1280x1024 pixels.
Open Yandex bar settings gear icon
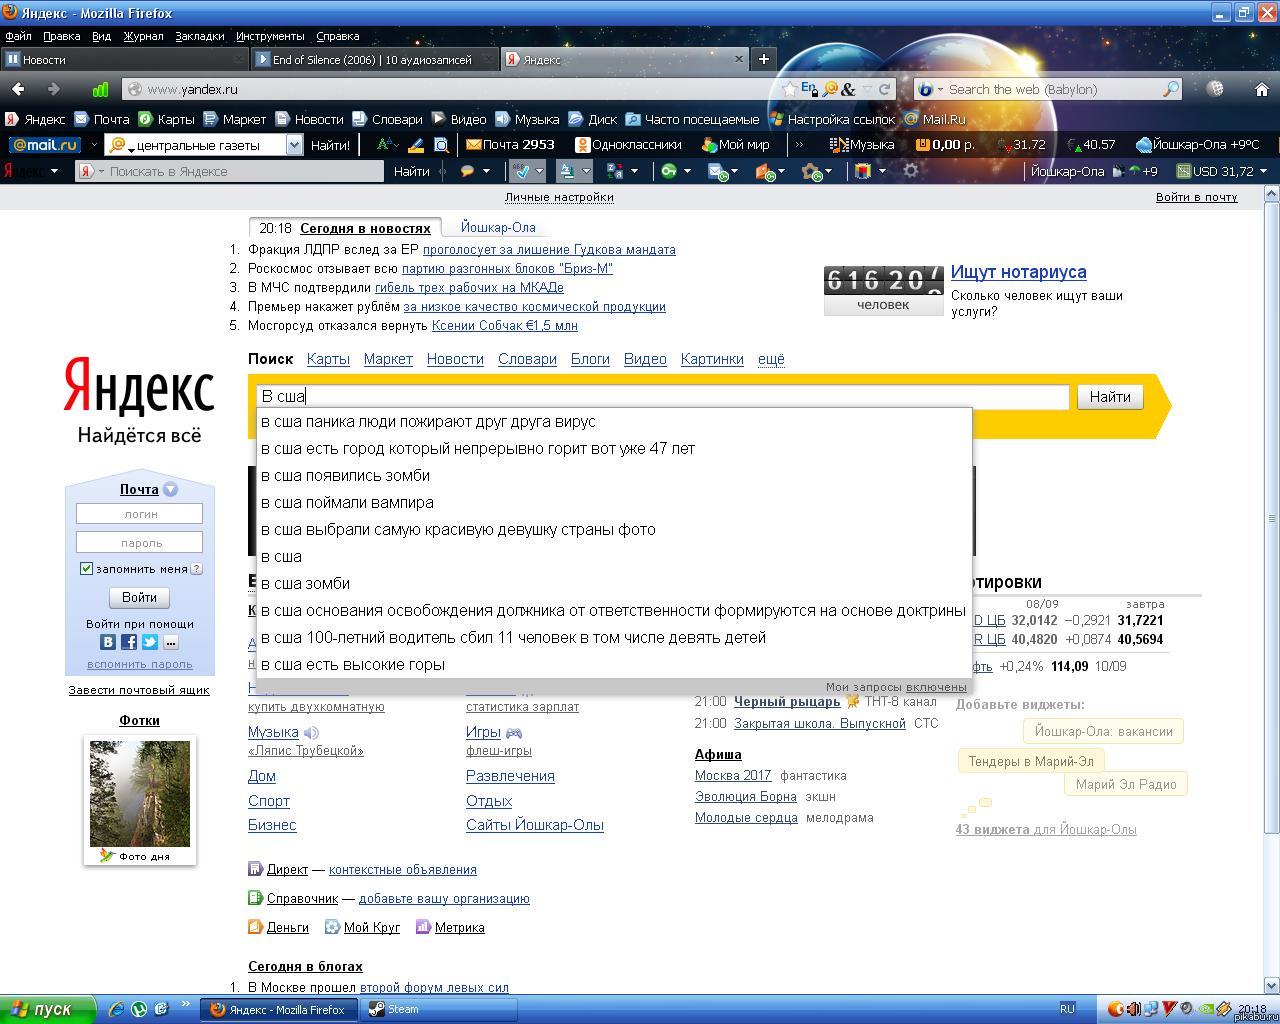pyautogui.click(x=910, y=171)
